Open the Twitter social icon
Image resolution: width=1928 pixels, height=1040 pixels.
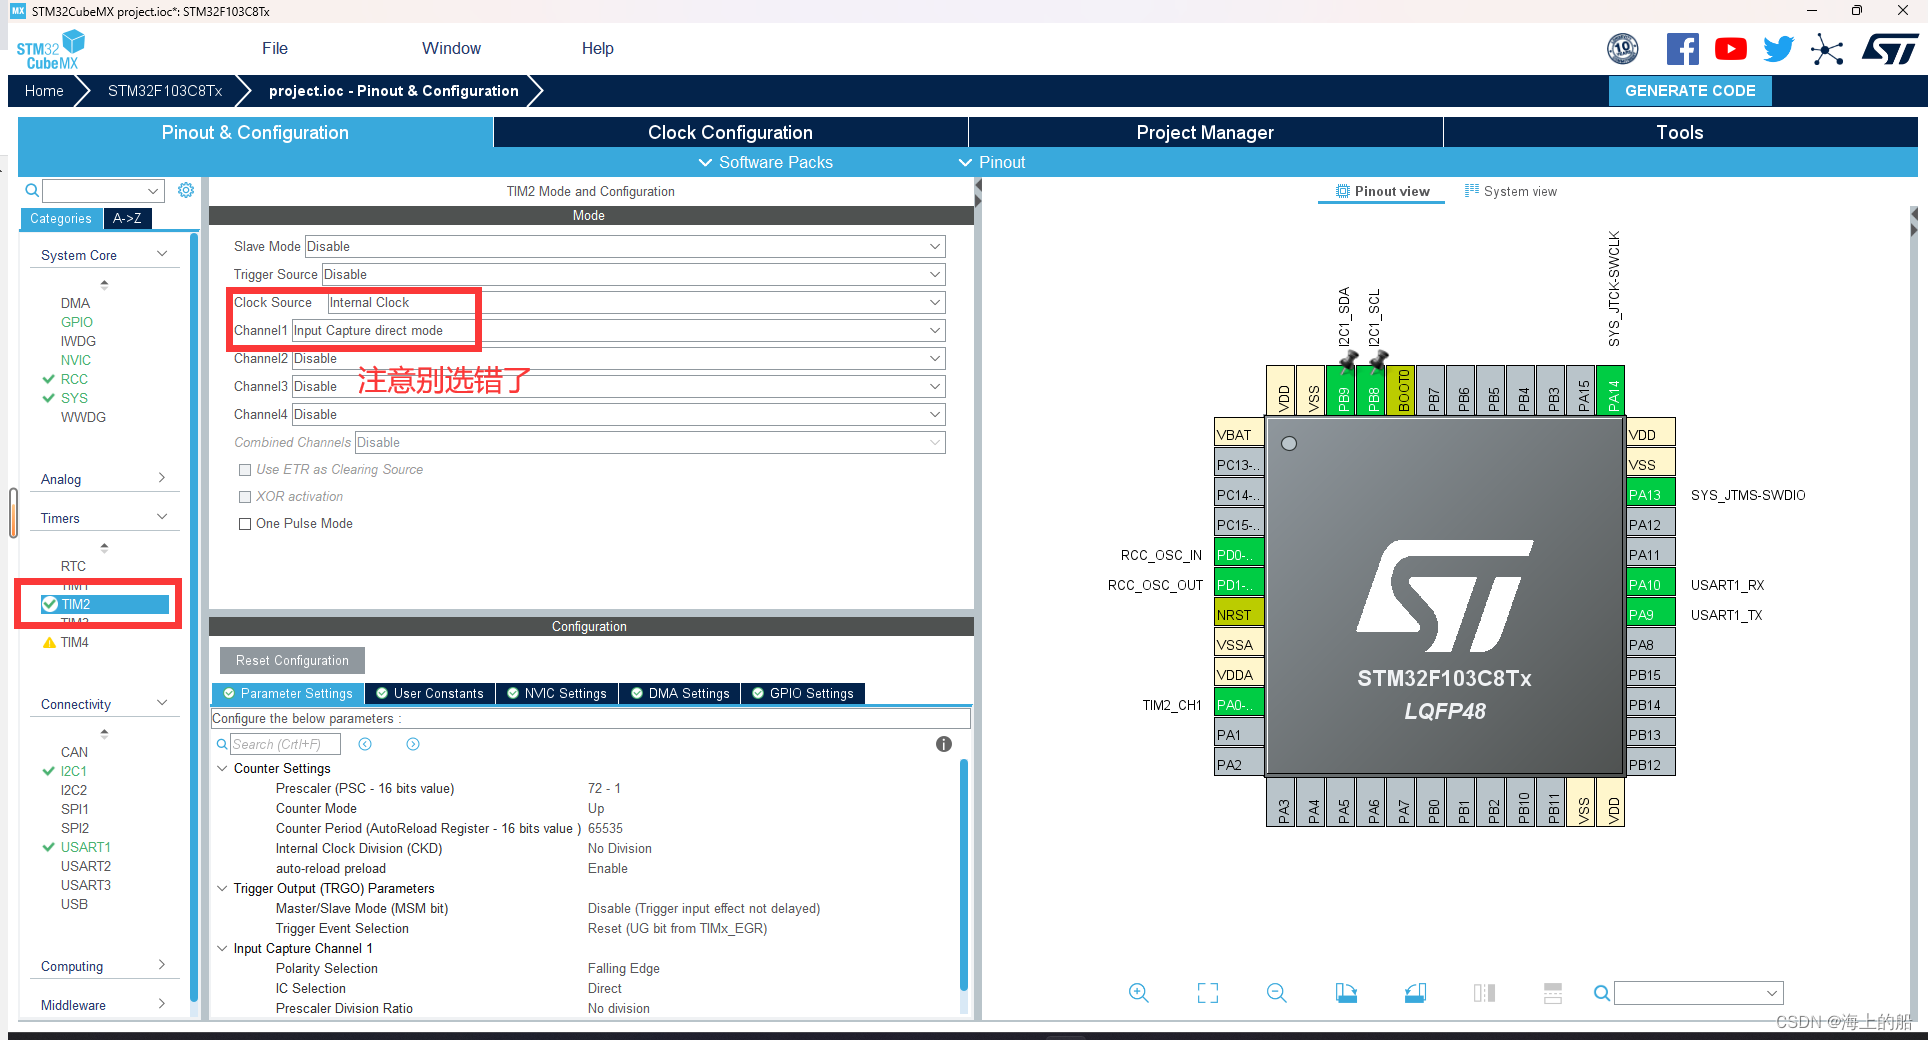[1779, 48]
